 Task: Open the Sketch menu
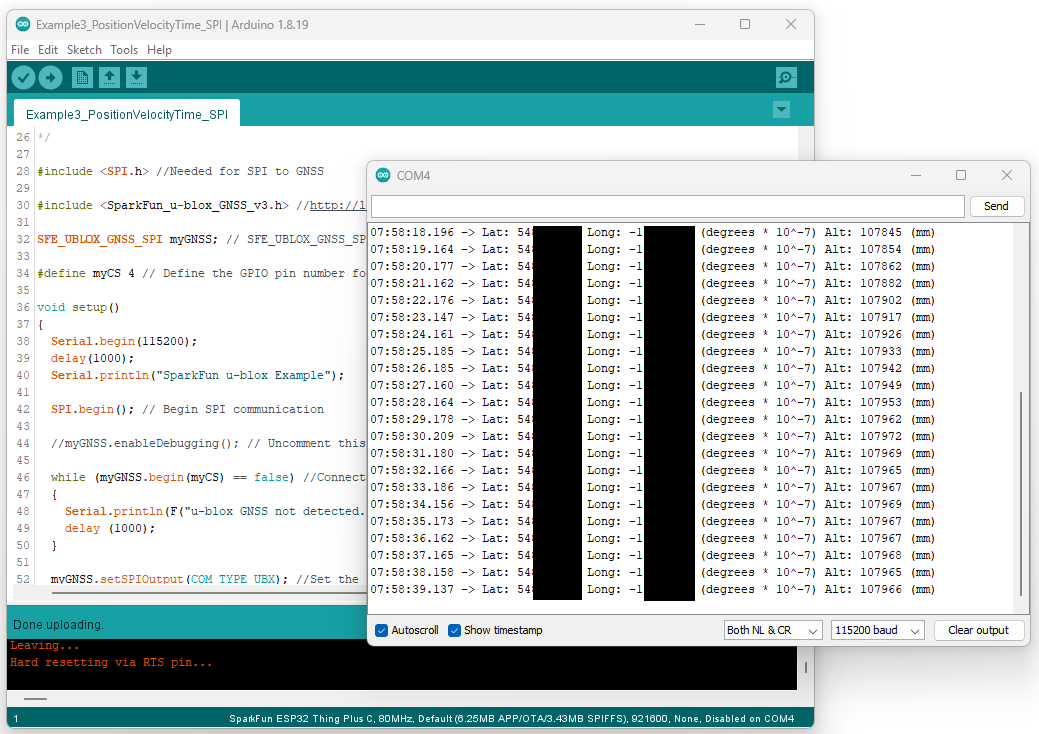[x=84, y=50]
